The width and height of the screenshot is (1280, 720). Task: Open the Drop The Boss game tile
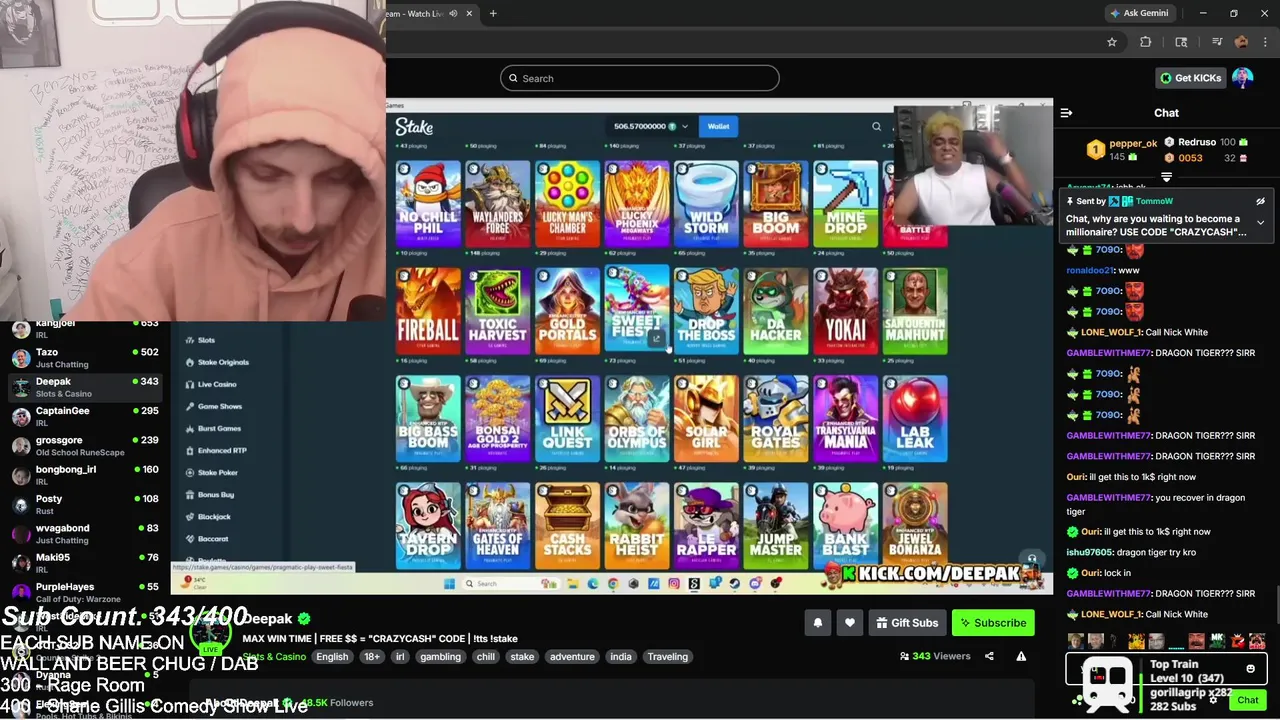tap(706, 311)
